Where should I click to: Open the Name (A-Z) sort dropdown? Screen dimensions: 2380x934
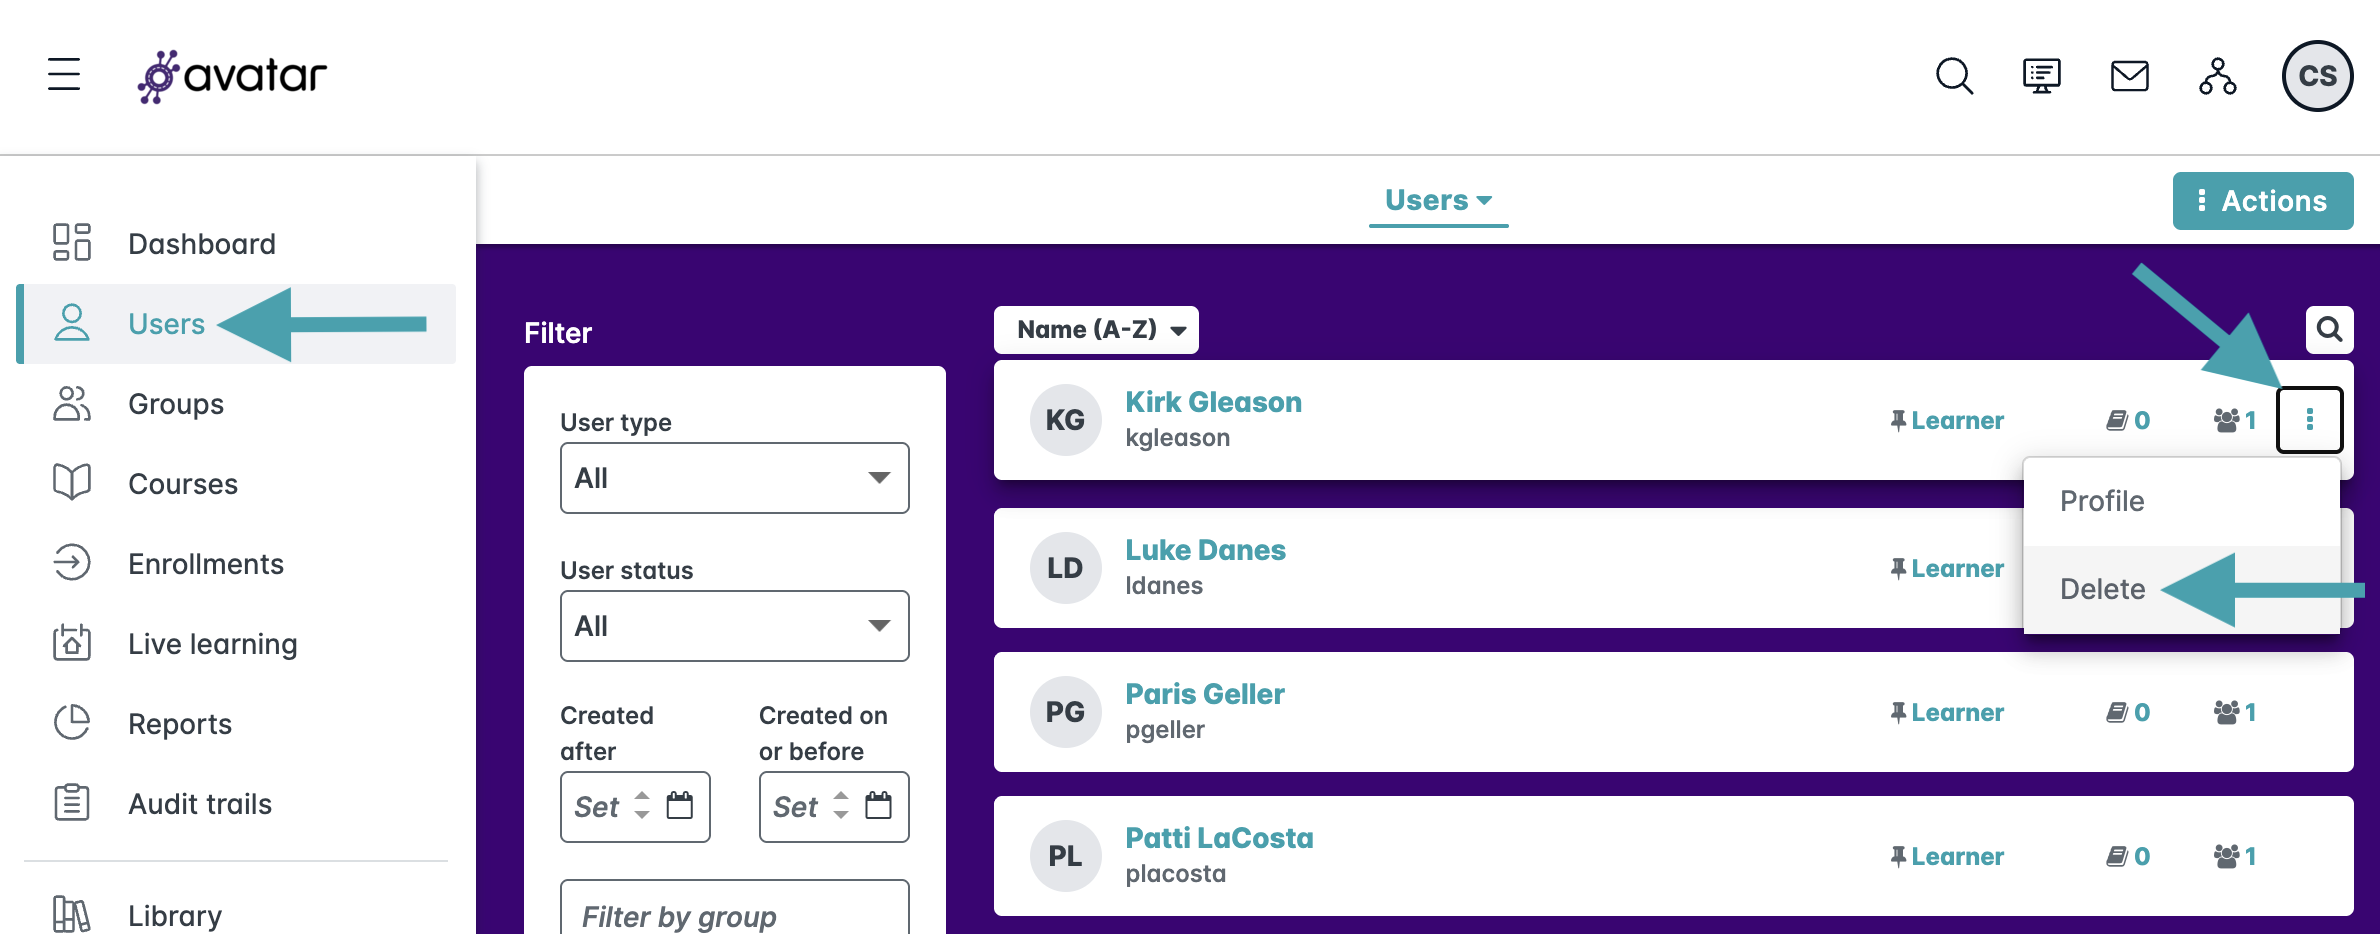tap(1096, 330)
